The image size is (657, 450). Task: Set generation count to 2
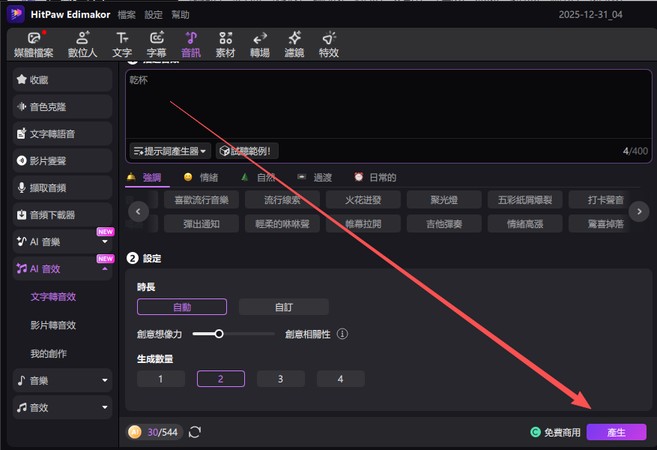(x=221, y=379)
